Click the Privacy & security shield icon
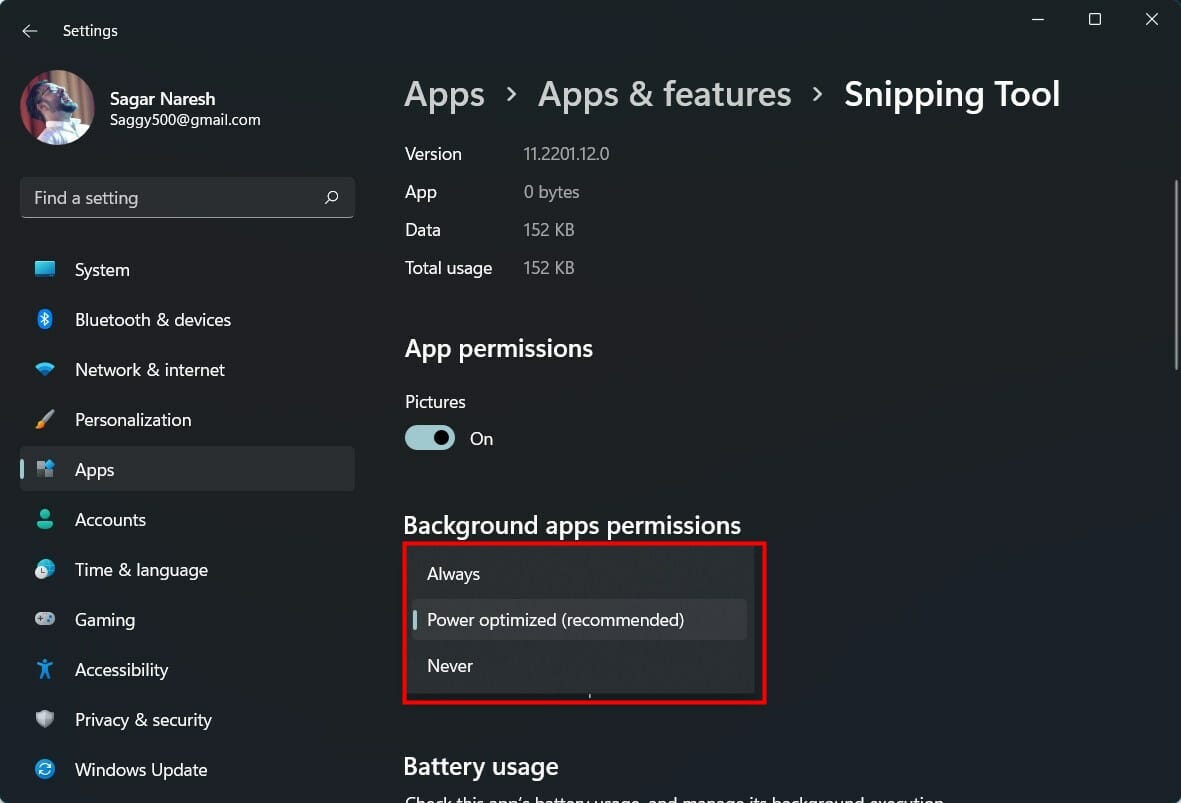1181x803 pixels. pyautogui.click(x=45, y=719)
